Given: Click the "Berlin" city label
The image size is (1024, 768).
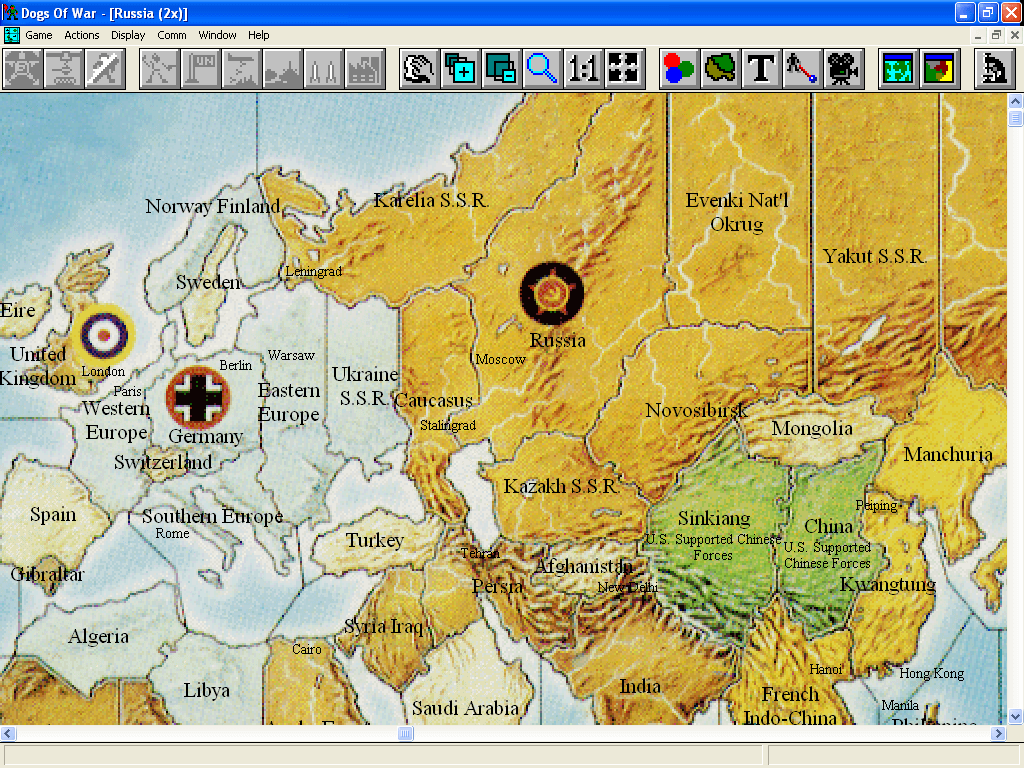Looking at the screenshot, I should tap(236, 365).
